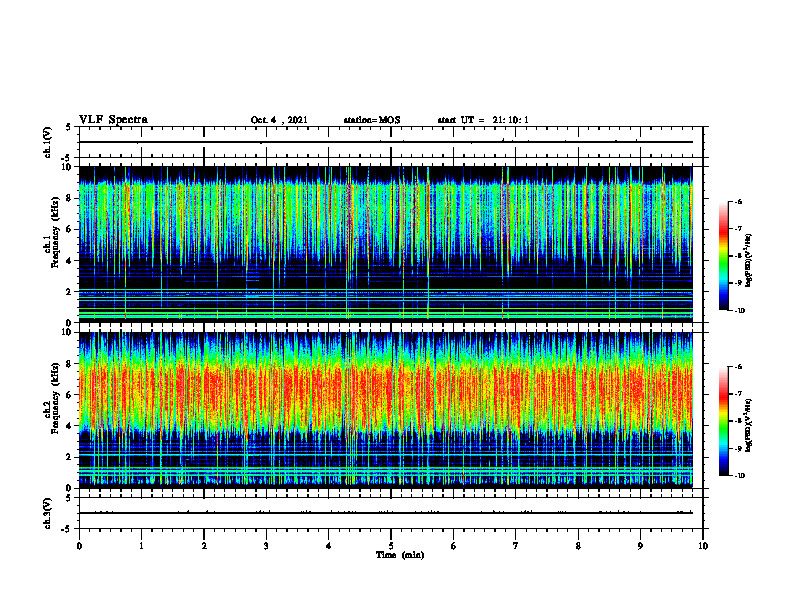Viewport: 792px width, 612px height.
Task: Click the "9" tick label on time axis
Action: tap(640, 546)
